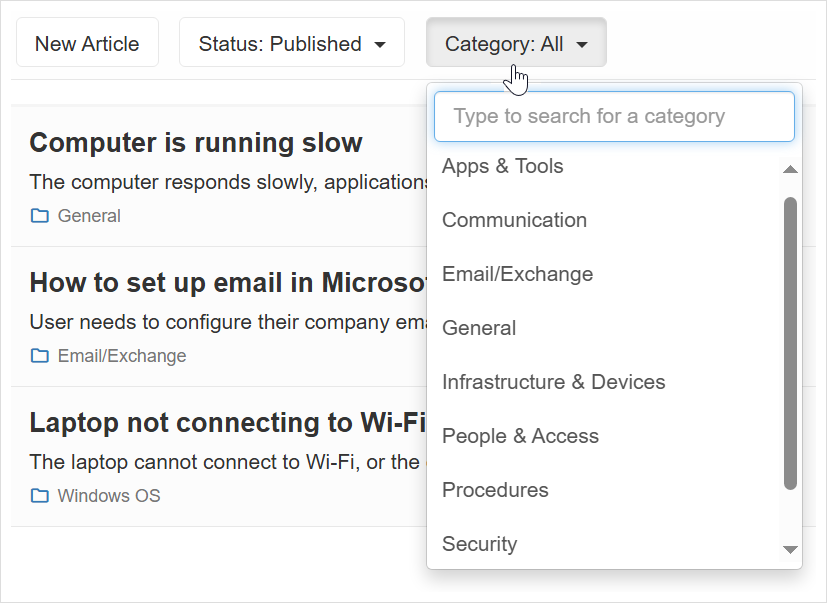Screen dimensions: 827x603
Task: Click folder icon beside Email/Exchange category
Action: tap(40, 356)
